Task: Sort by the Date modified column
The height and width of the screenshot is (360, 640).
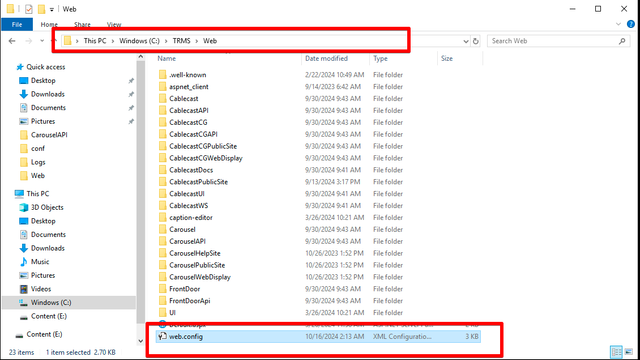Action: pyautogui.click(x=326, y=58)
